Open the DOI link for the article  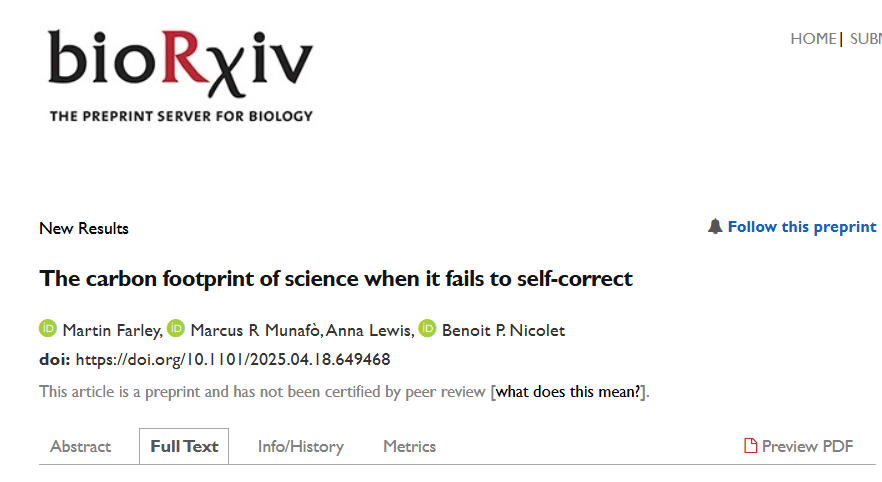(233, 359)
